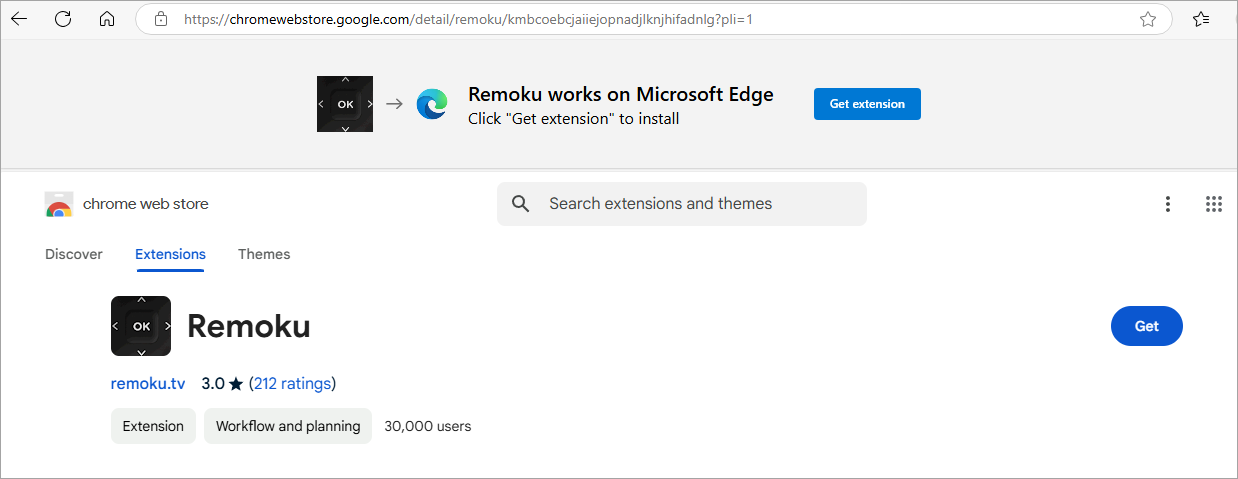Click the Remoku icon in Edge banner
The image size is (1238, 479).
pos(345,104)
